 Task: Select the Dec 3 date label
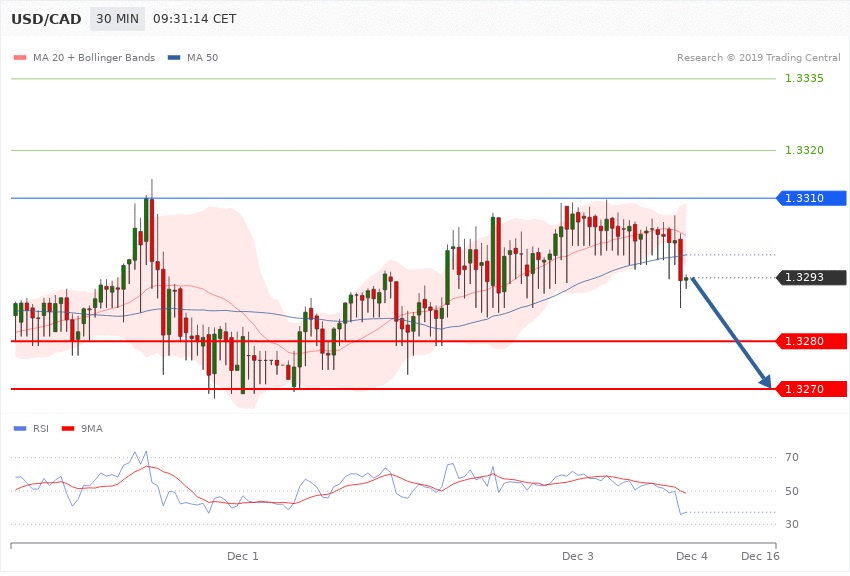577,555
